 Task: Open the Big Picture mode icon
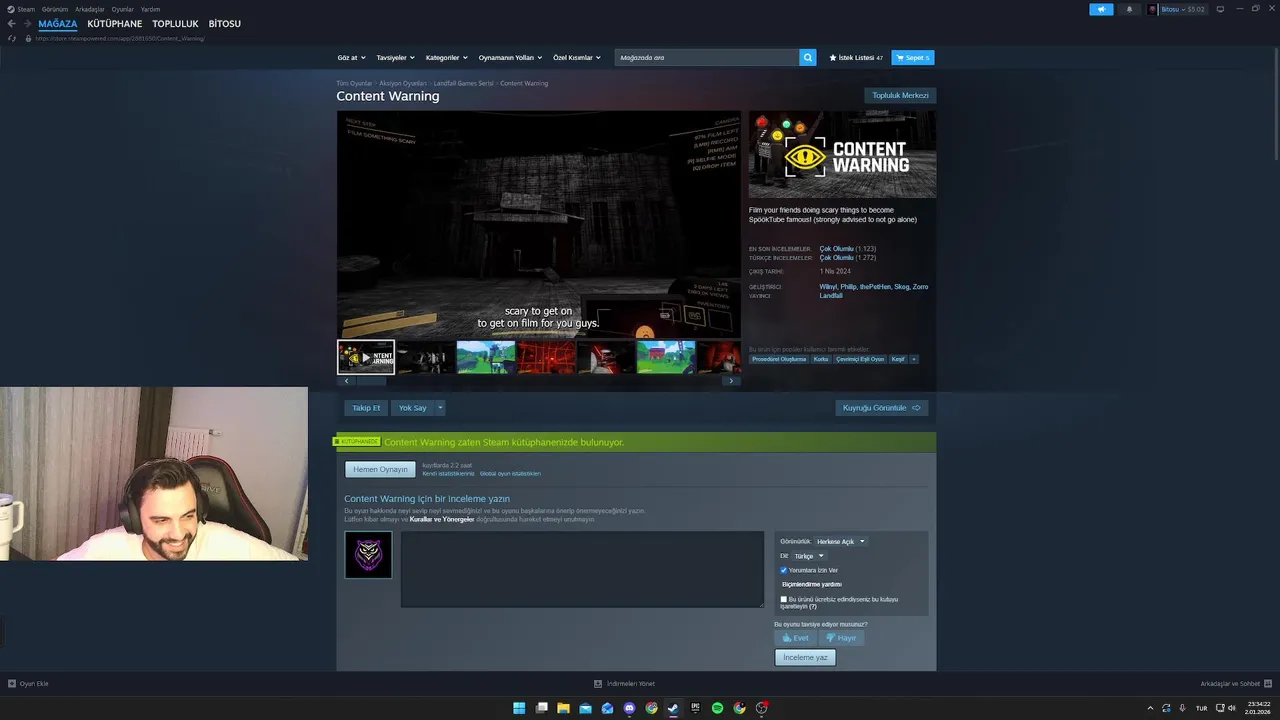(x=1219, y=9)
